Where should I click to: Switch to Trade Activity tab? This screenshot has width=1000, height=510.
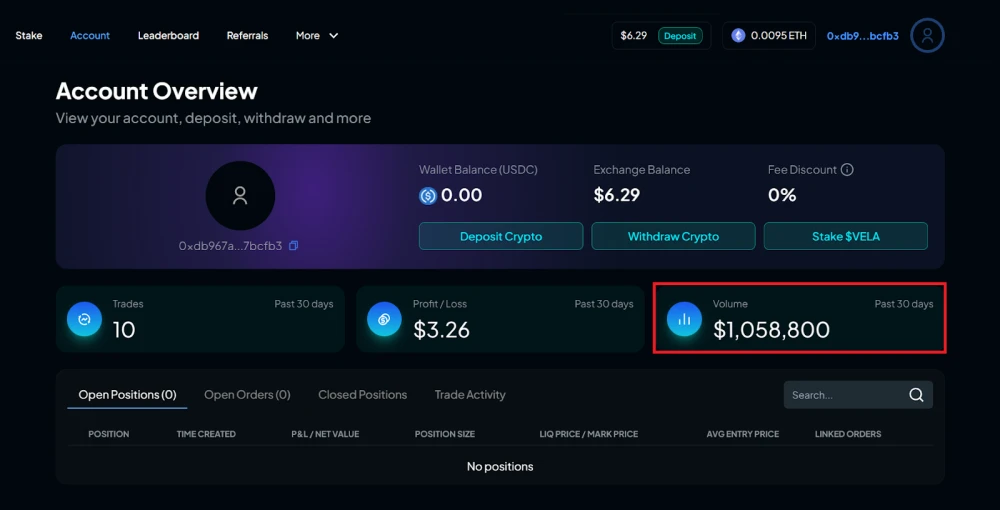coord(470,395)
